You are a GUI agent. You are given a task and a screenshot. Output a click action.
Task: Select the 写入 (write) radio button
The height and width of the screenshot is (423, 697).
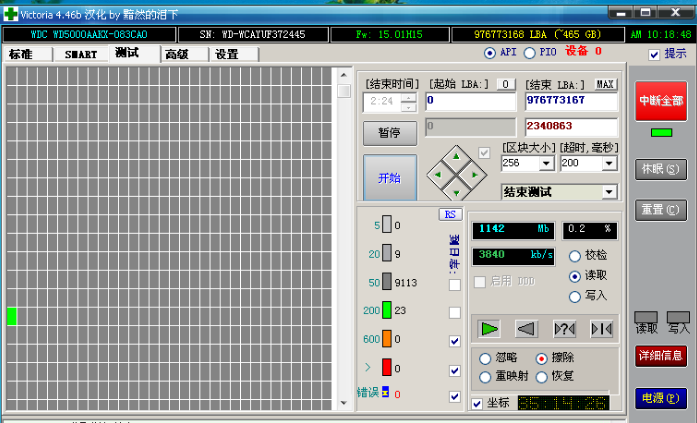click(x=574, y=296)
